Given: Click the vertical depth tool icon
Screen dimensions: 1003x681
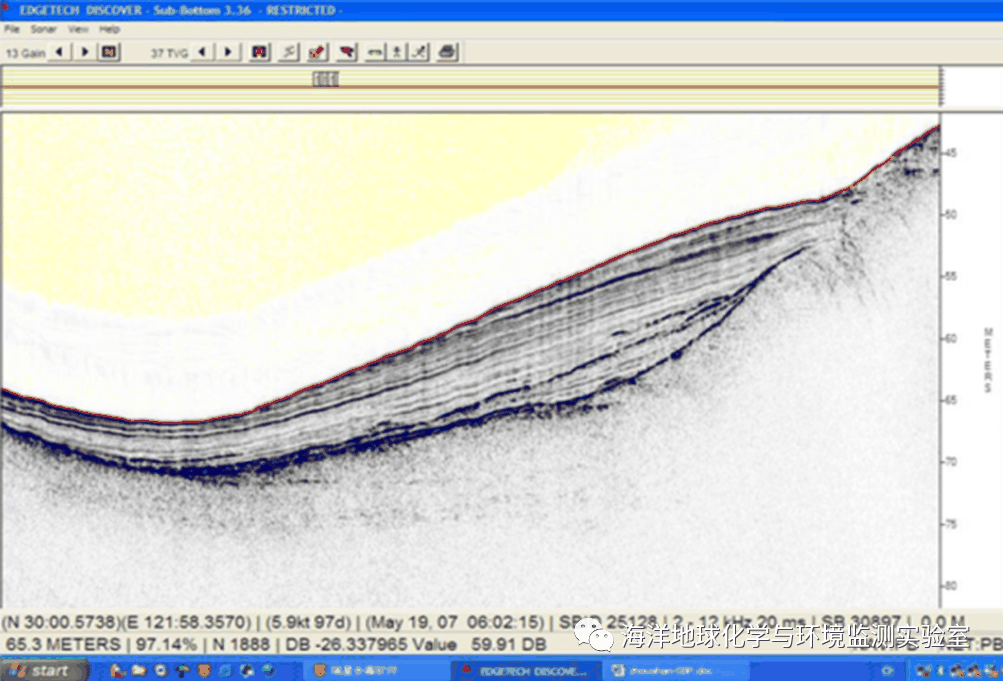Looking at the screenshot, I should pyautogui.click(x=397, y=51).
